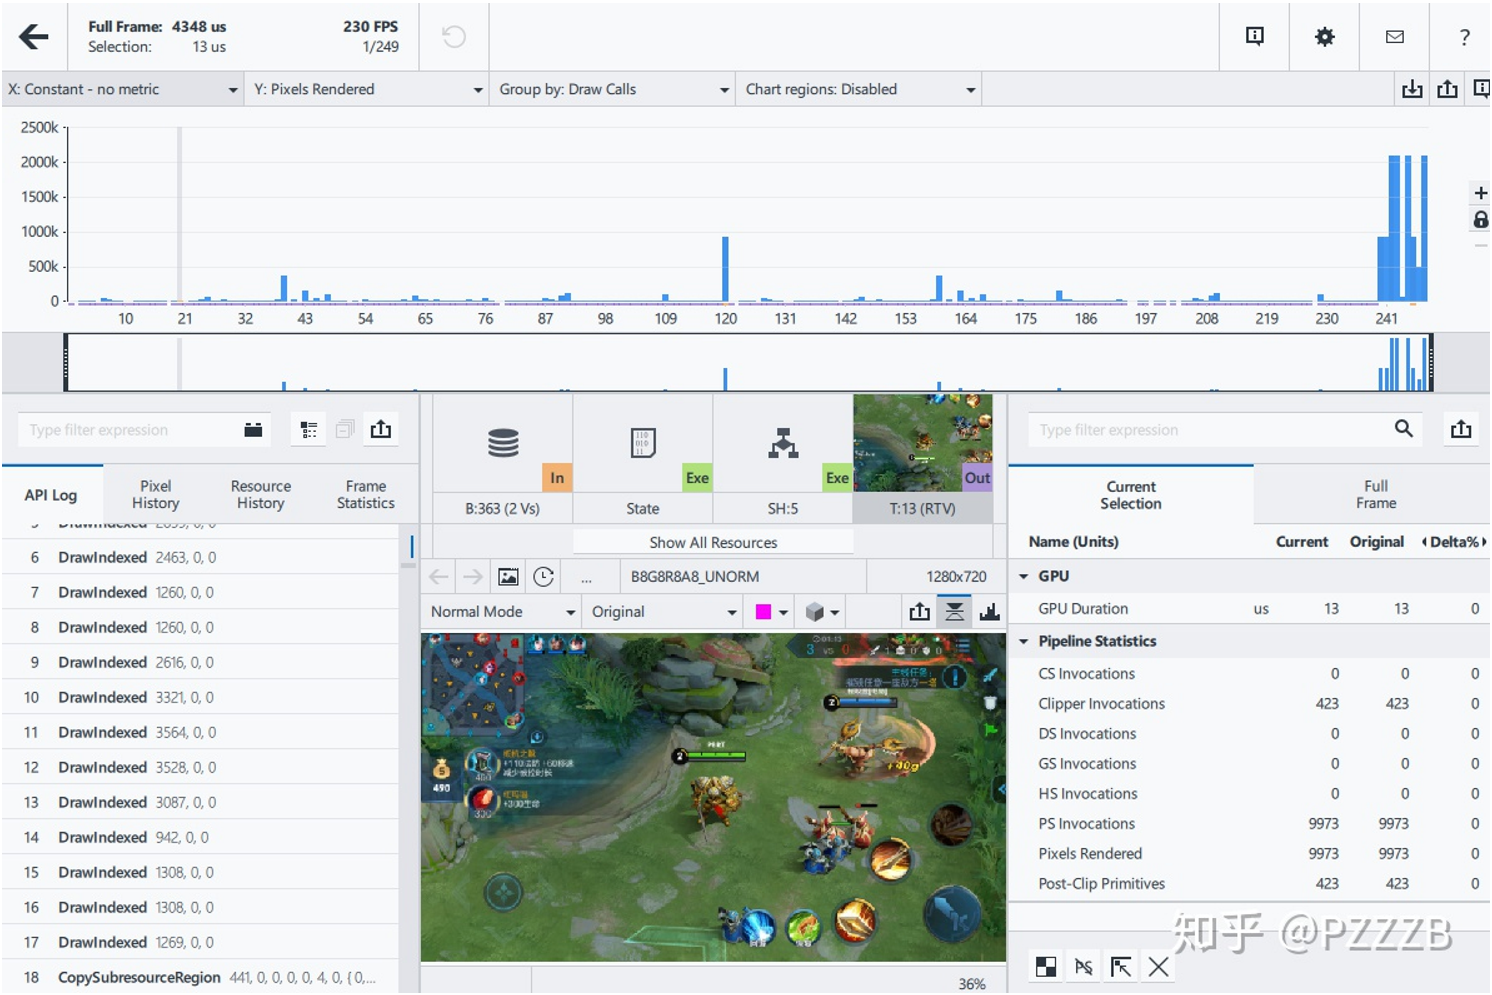Click the image view icon in the resource toolbar

coord(508,577)
